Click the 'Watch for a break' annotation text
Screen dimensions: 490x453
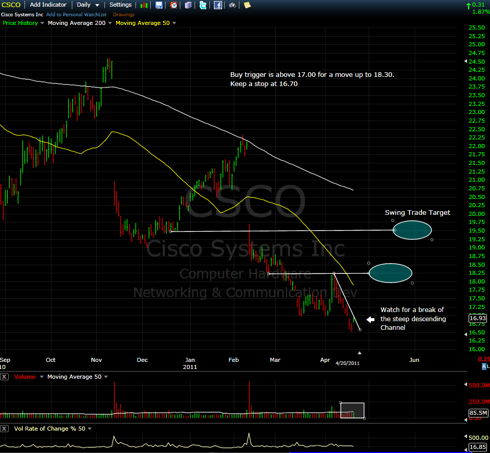(413, 319)
